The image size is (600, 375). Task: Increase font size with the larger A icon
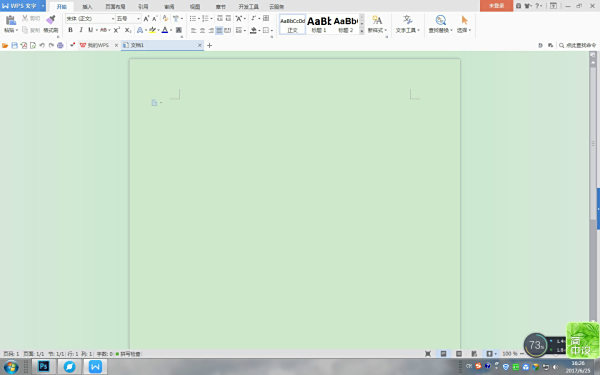coord(146,18)
